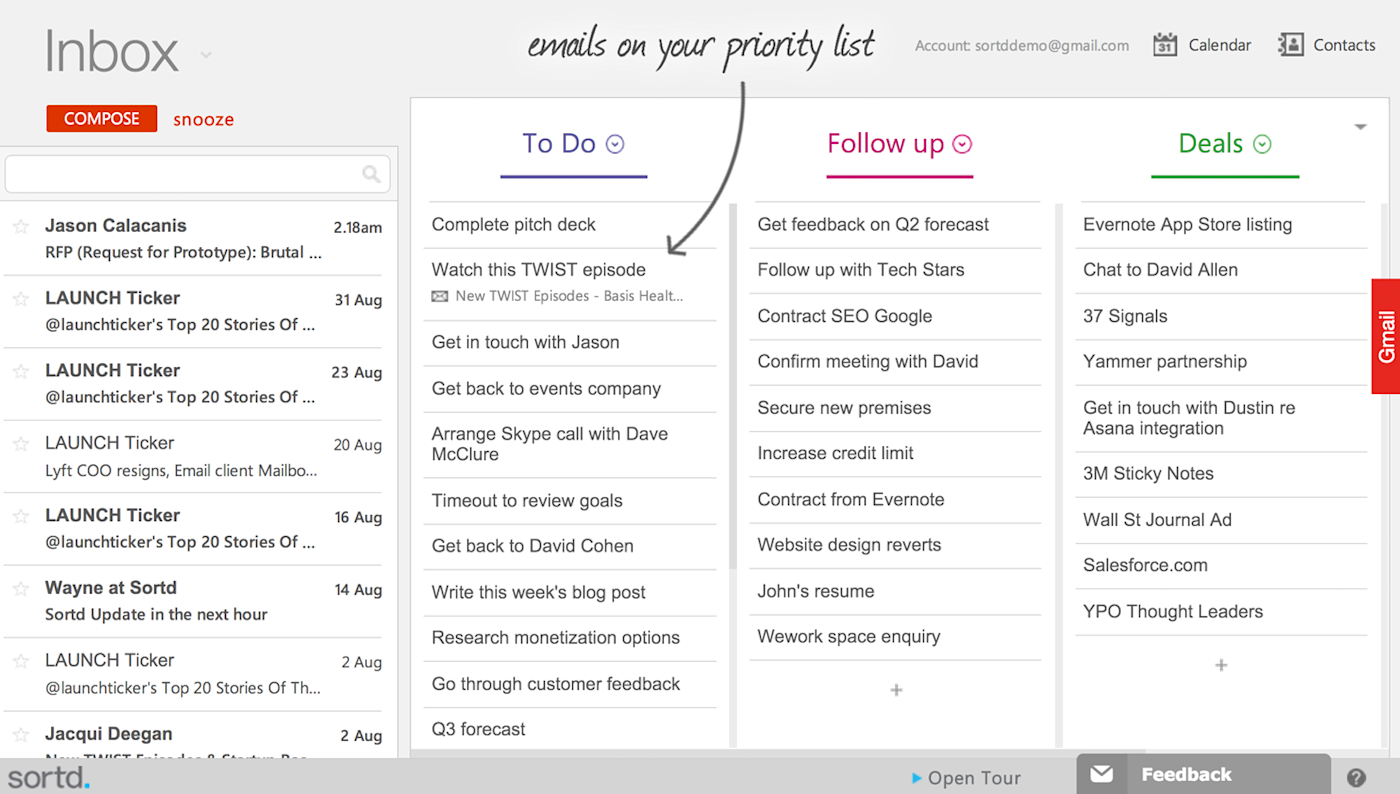This screenshot has height=794, width=1400.
Task: Open the Calendar icon in header
Action: click(1165, 45)
